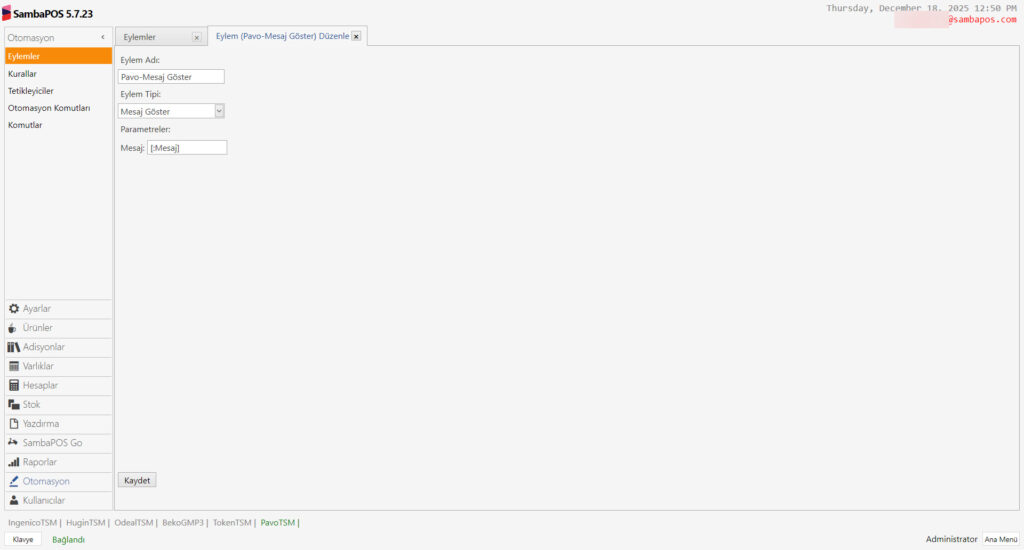Open Tetikleyiciler from the sidebar
Image resolution: width=1024 pixels, height=550 pixels.
click(31, 91)
